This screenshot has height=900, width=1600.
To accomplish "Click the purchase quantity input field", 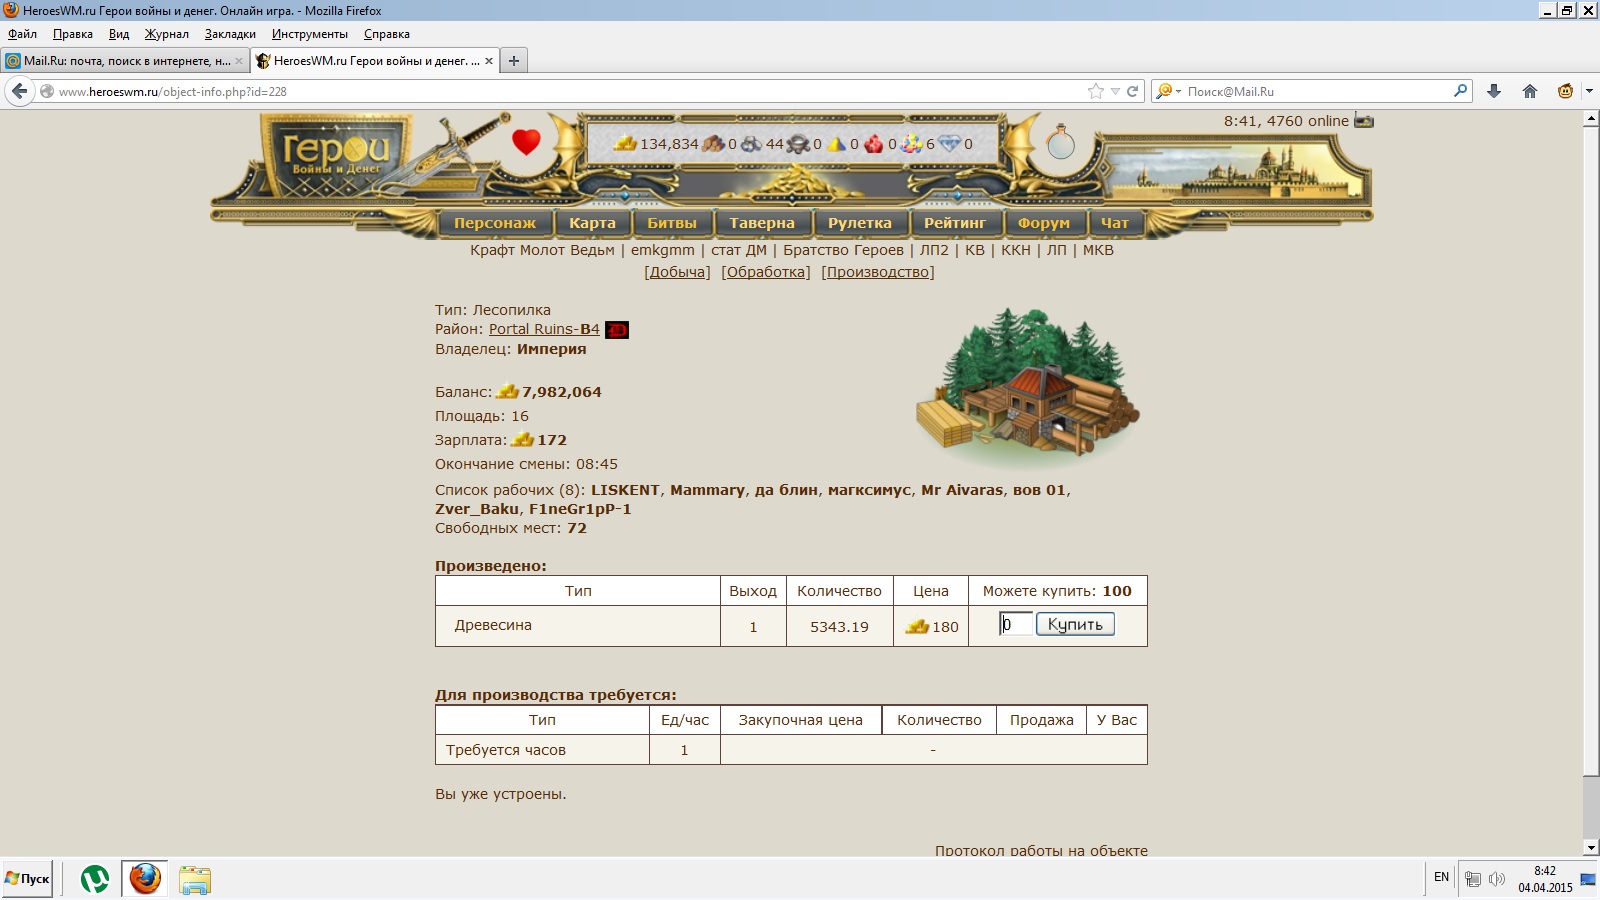I will click(x=1016, y=624).
